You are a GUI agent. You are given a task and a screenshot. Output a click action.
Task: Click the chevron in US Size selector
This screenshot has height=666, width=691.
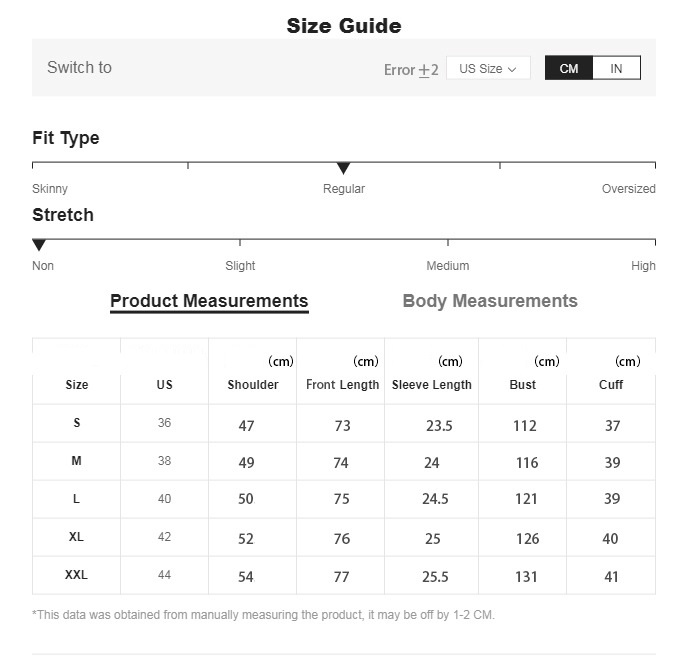[512, 69]
